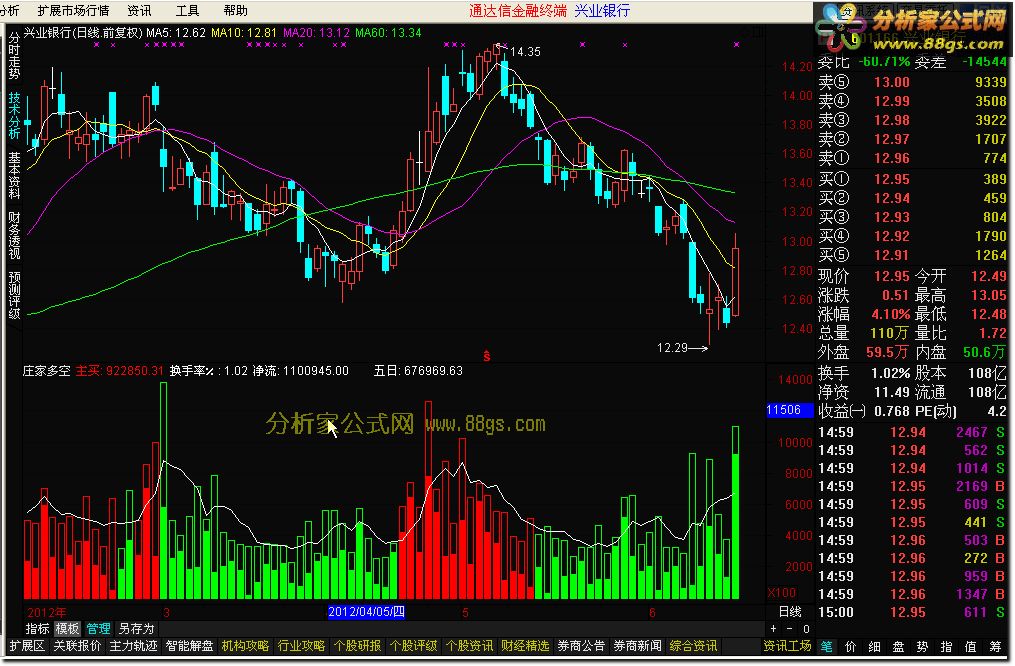Switch to the 分时走势 sidebar tab
Viewport: 1015px width, 666px height.
14,56
